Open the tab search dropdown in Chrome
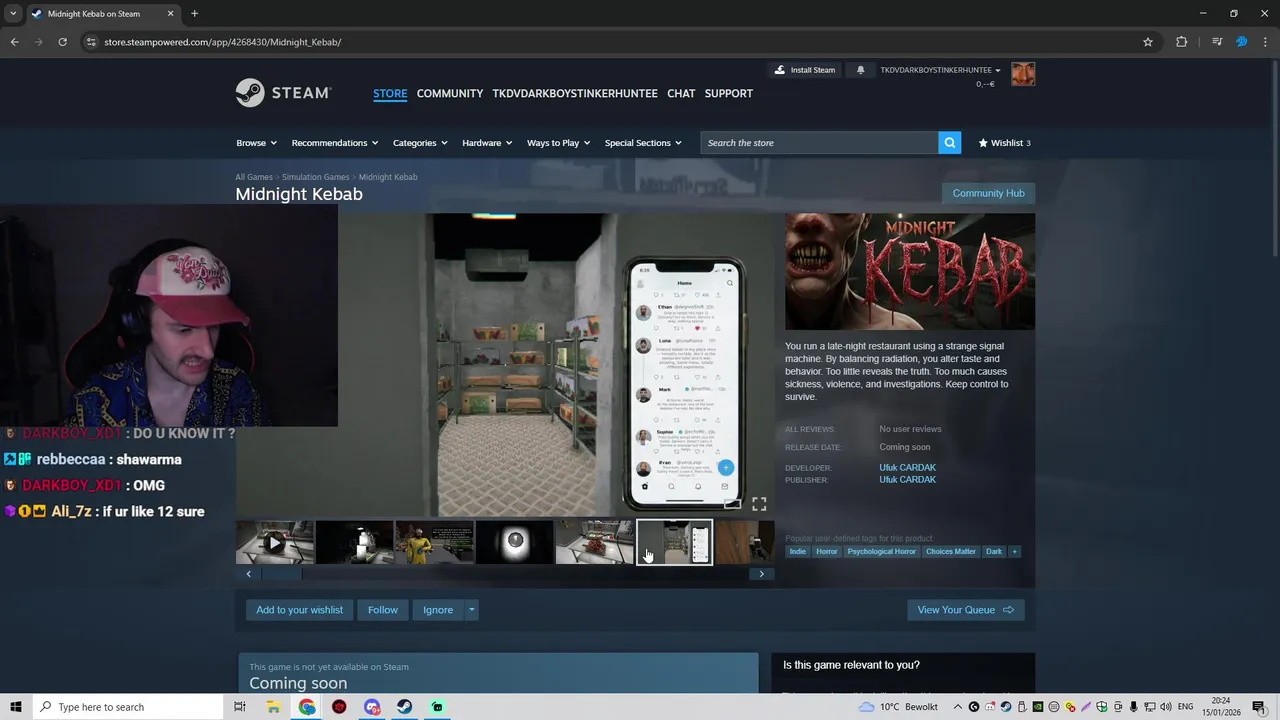 tap(13, 14)
